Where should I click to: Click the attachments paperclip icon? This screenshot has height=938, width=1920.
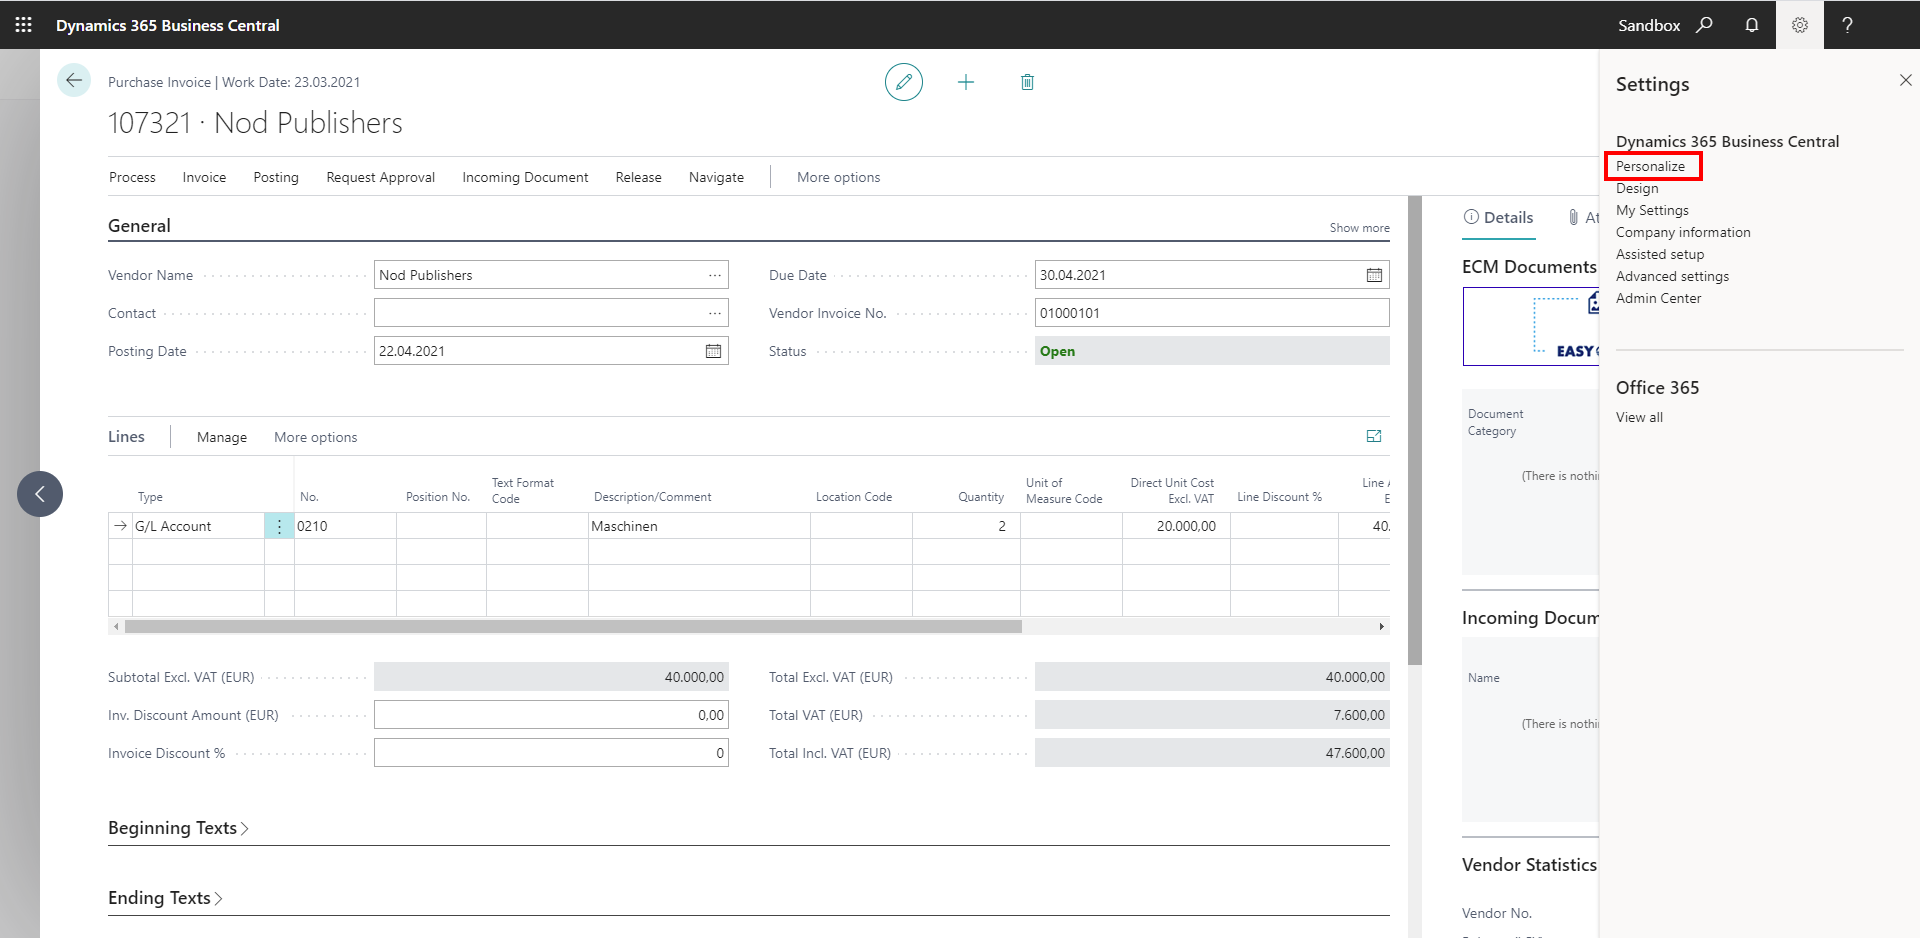coord(1574,217)
